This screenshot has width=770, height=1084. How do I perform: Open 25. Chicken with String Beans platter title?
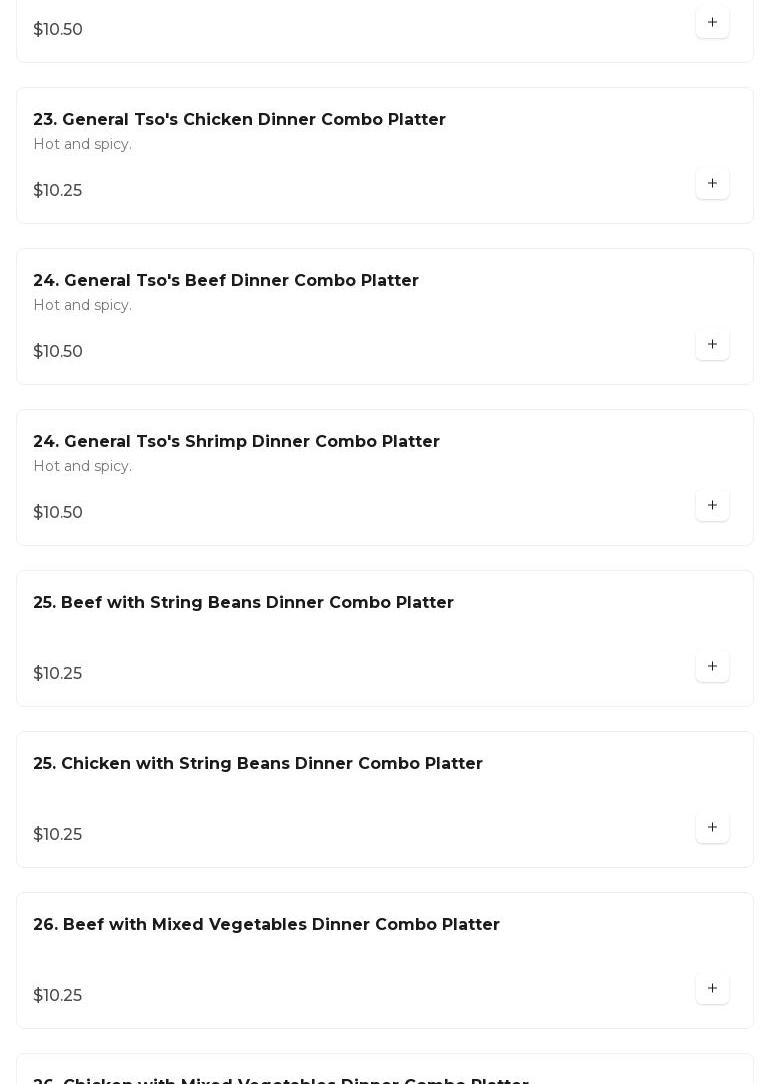tap(258, 763)
